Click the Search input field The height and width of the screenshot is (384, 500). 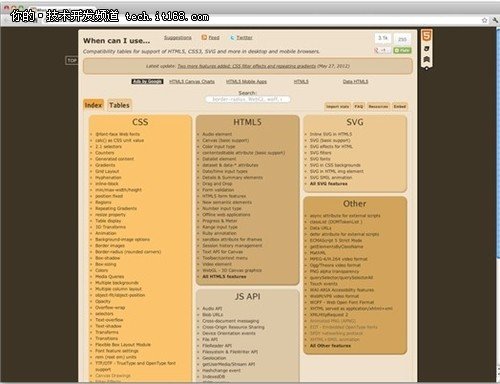pyautogui.click(x=247, y=99)
